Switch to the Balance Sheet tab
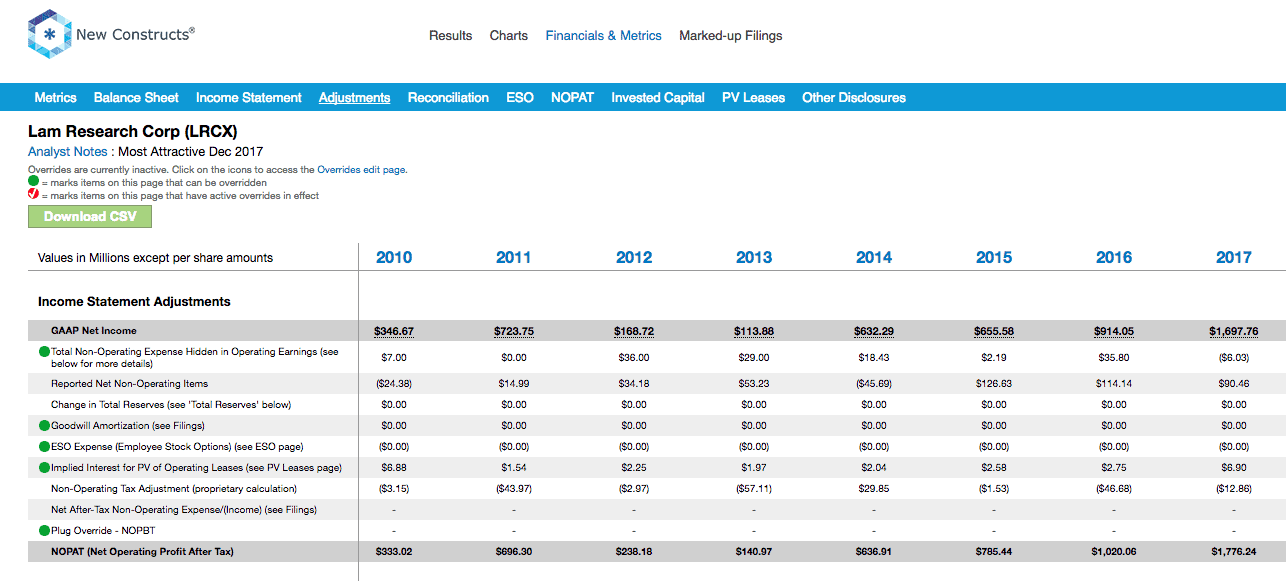The width and height of the screenshot is (1286, 581). [x=136, y=97]
